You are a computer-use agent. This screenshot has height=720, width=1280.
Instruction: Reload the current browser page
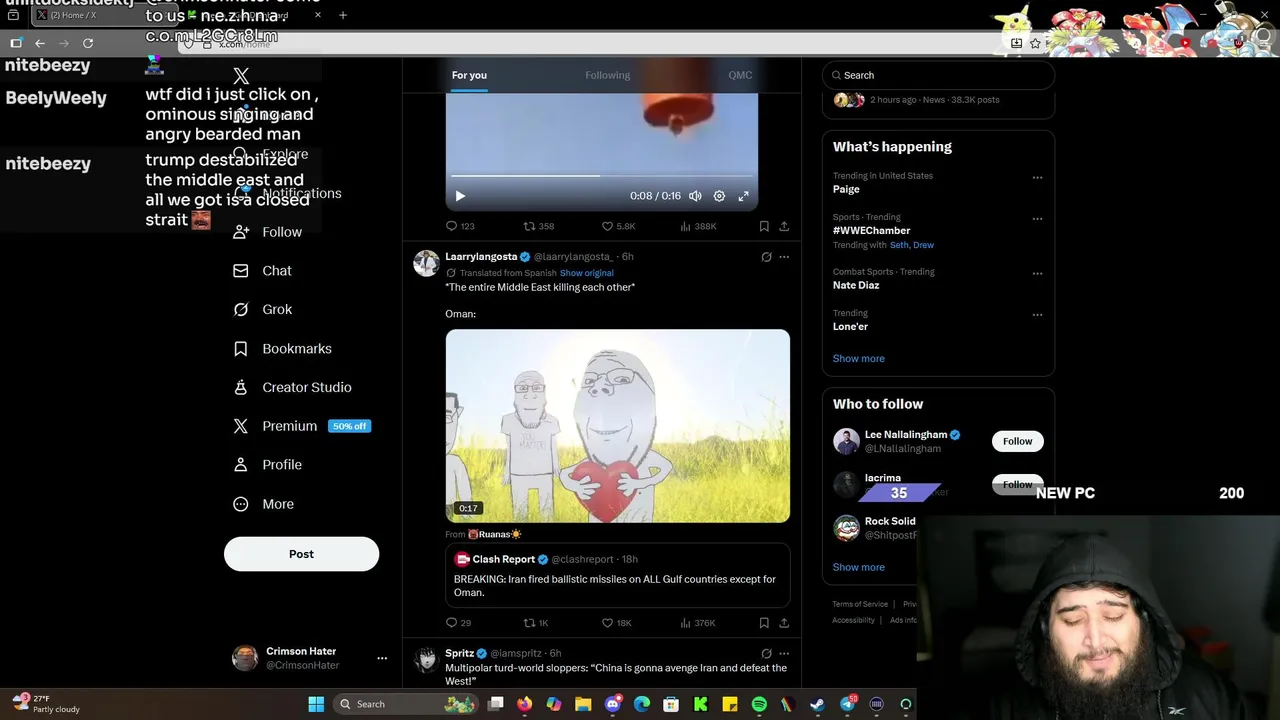[88, 43]
